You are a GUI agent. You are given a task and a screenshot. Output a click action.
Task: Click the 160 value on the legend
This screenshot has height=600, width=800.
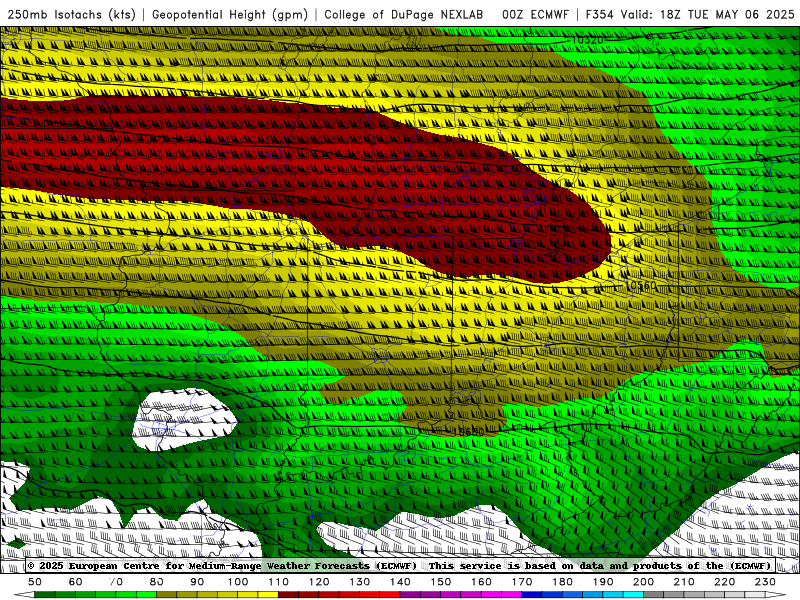coord(482,582)
